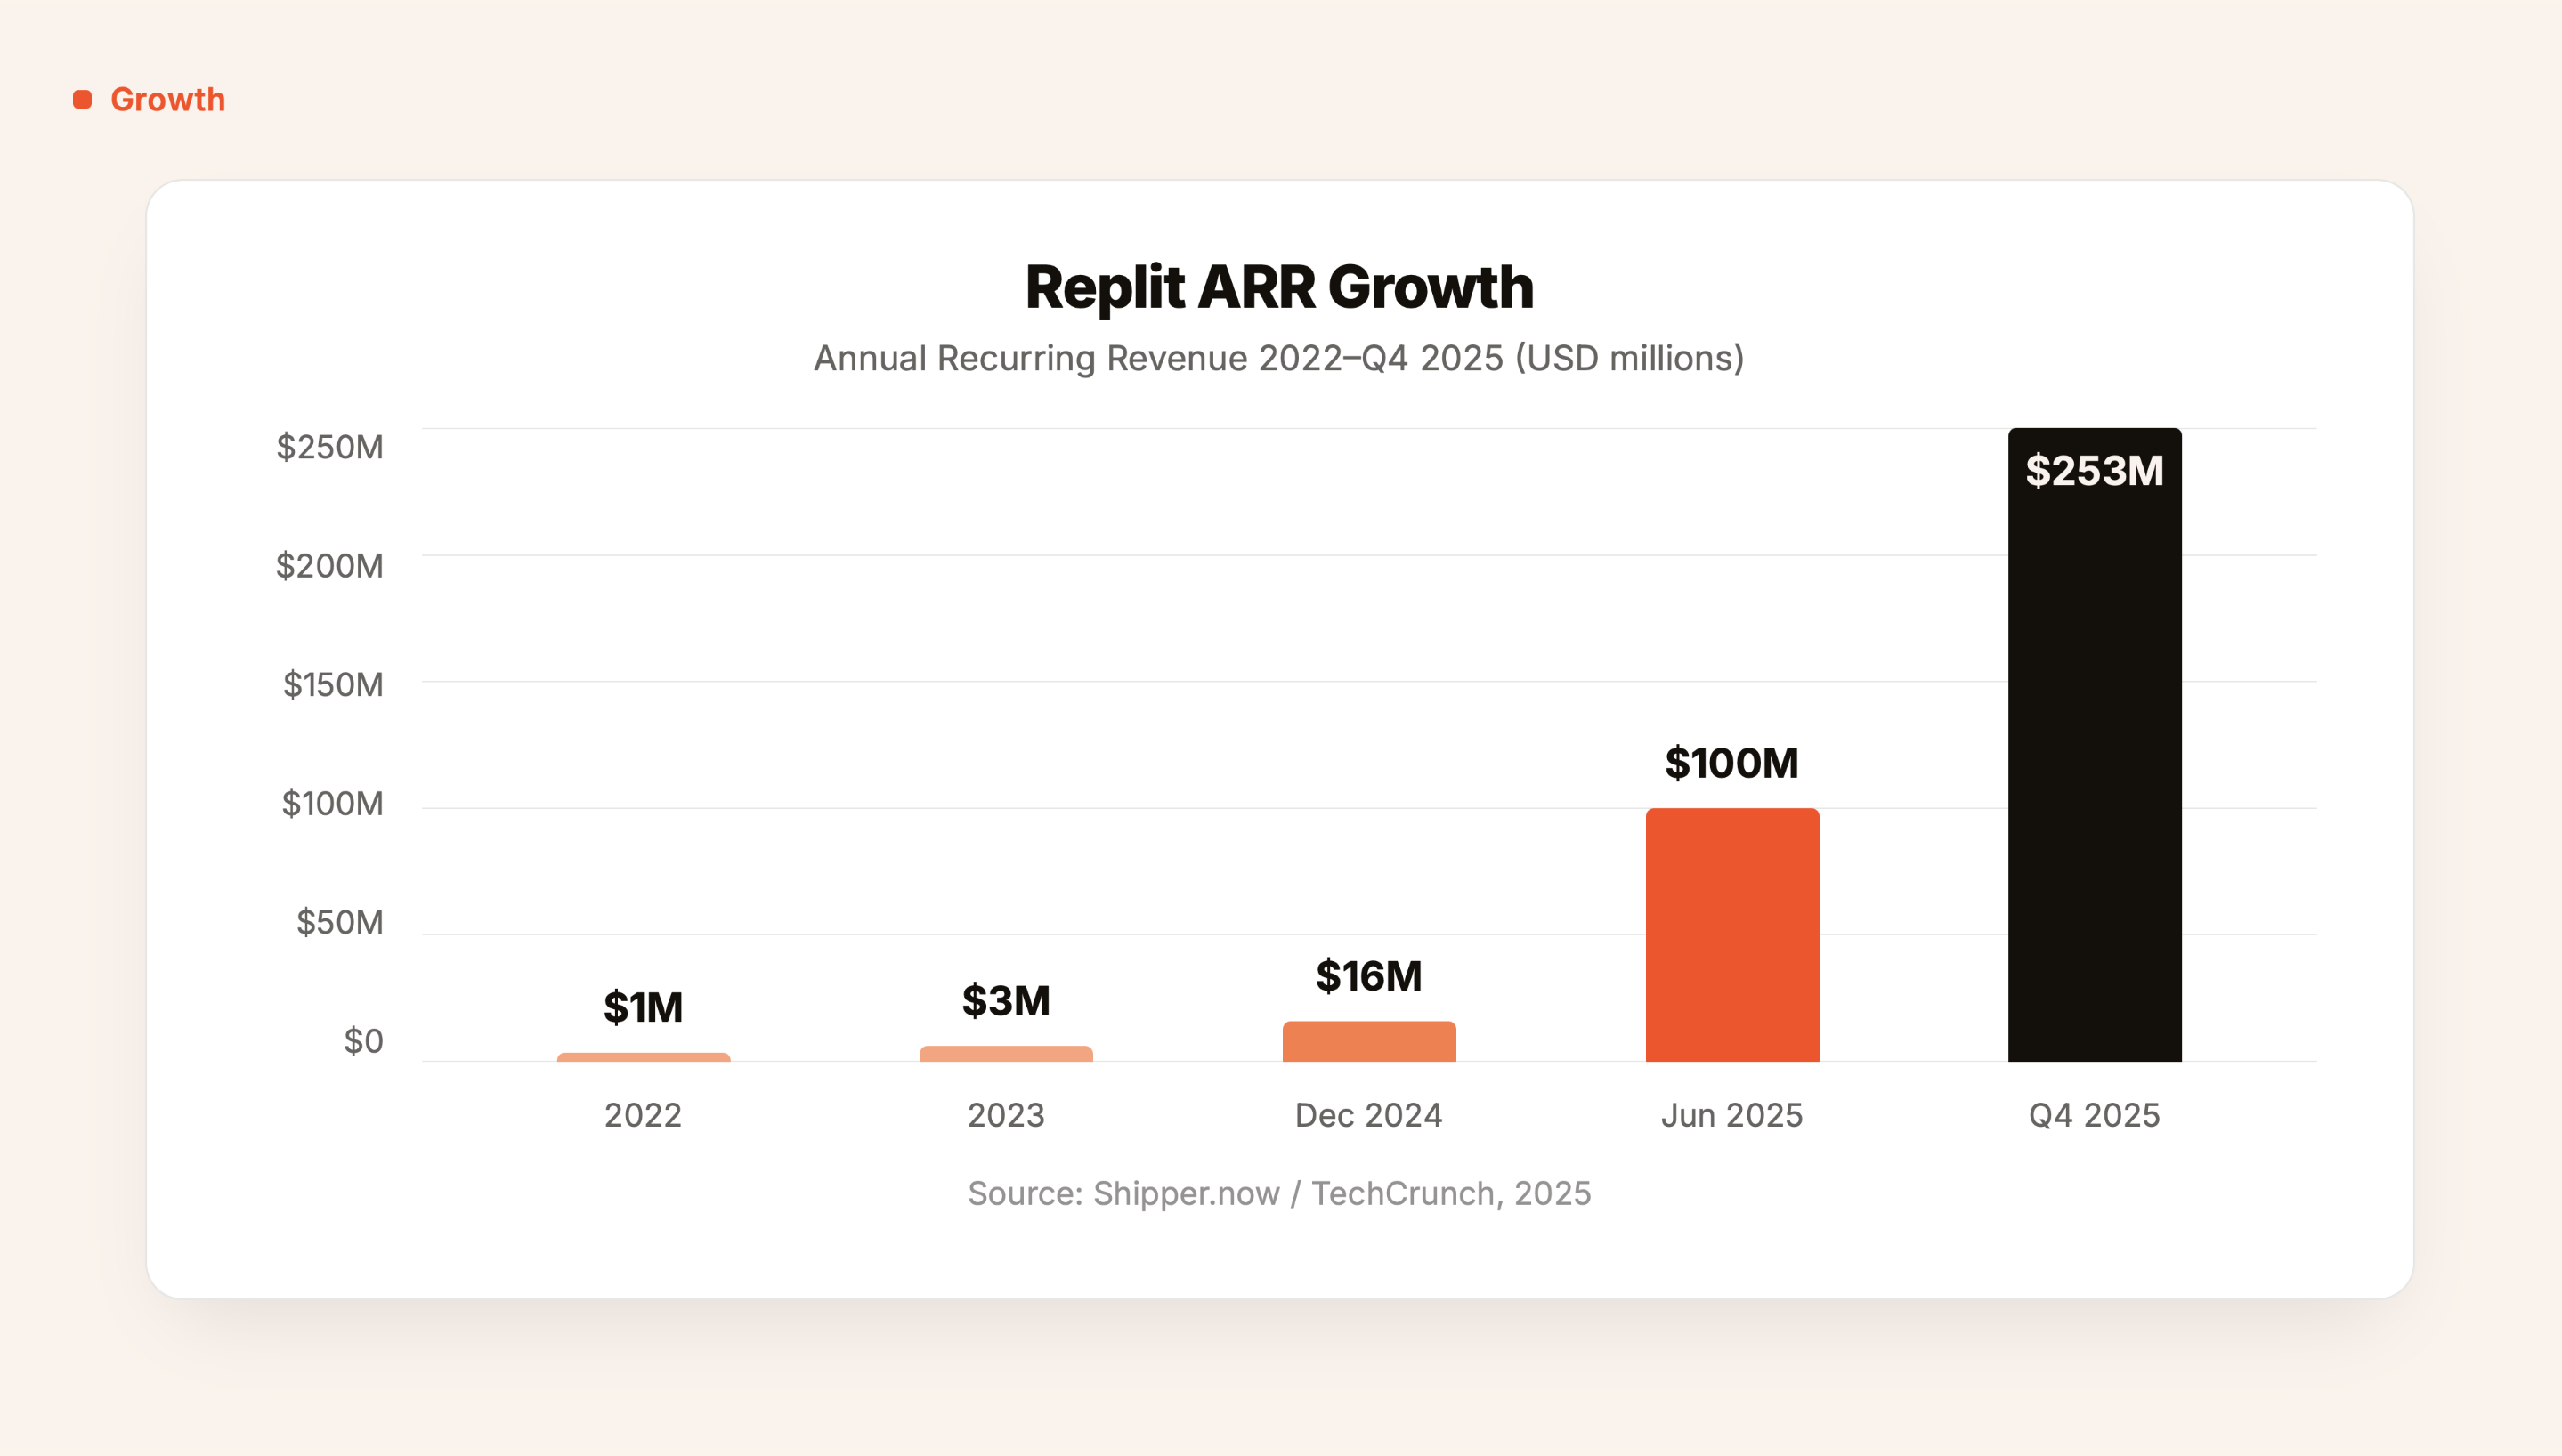Screen dimensions: 2562x1456
Task: Select the $200M axis label
Action: coord(330,566)
